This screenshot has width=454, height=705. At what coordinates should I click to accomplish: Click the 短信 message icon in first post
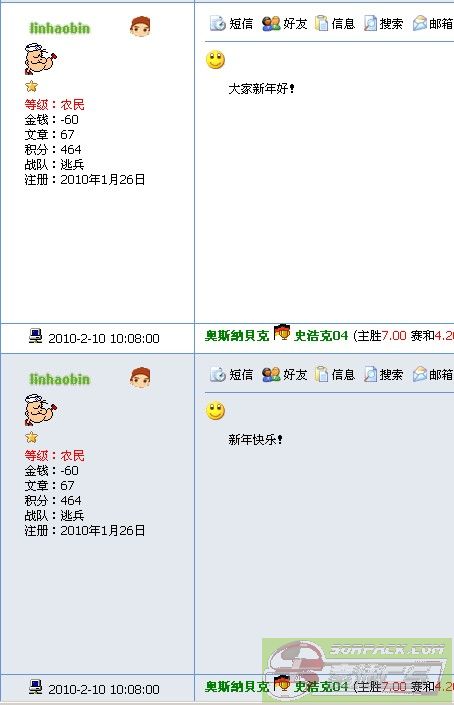[218, 23]
